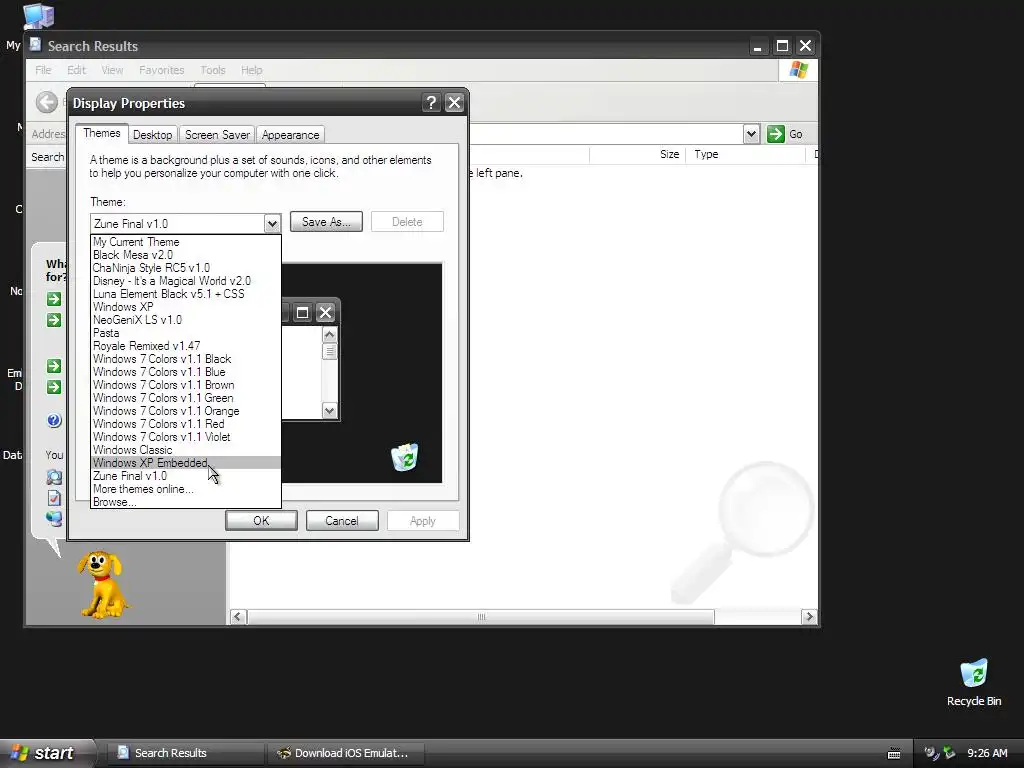Sort by Size column header

click(637, 154)
